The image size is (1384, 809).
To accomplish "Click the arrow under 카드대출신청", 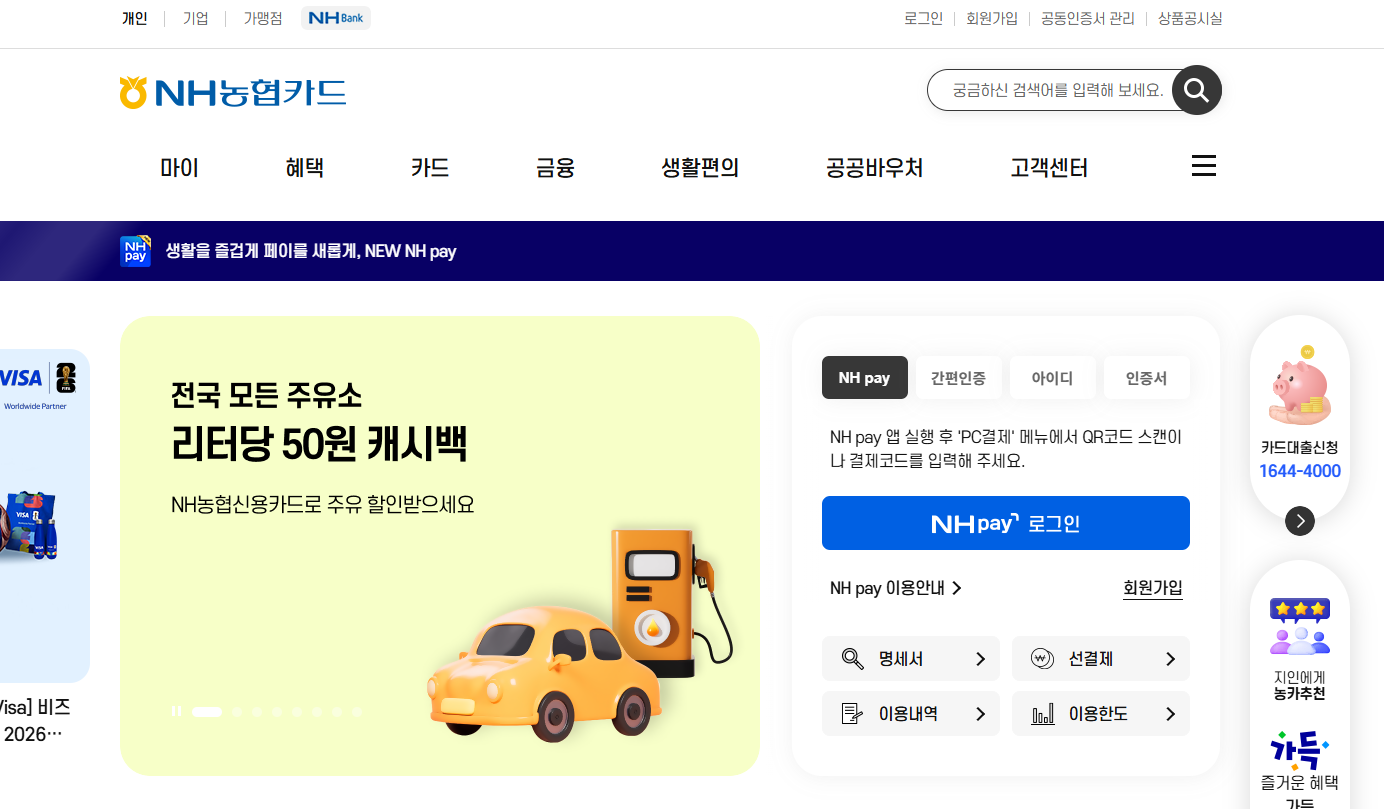I will point(1300,521).
